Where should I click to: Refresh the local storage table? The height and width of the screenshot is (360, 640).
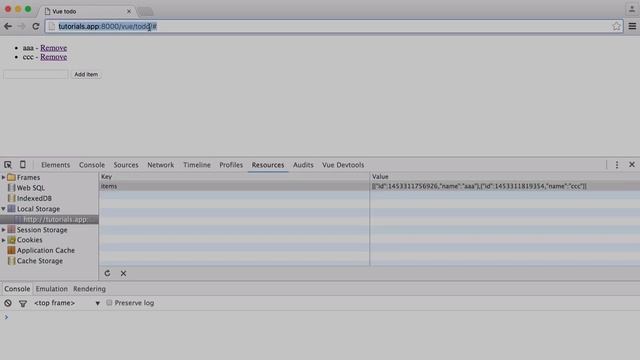point(107,273)
